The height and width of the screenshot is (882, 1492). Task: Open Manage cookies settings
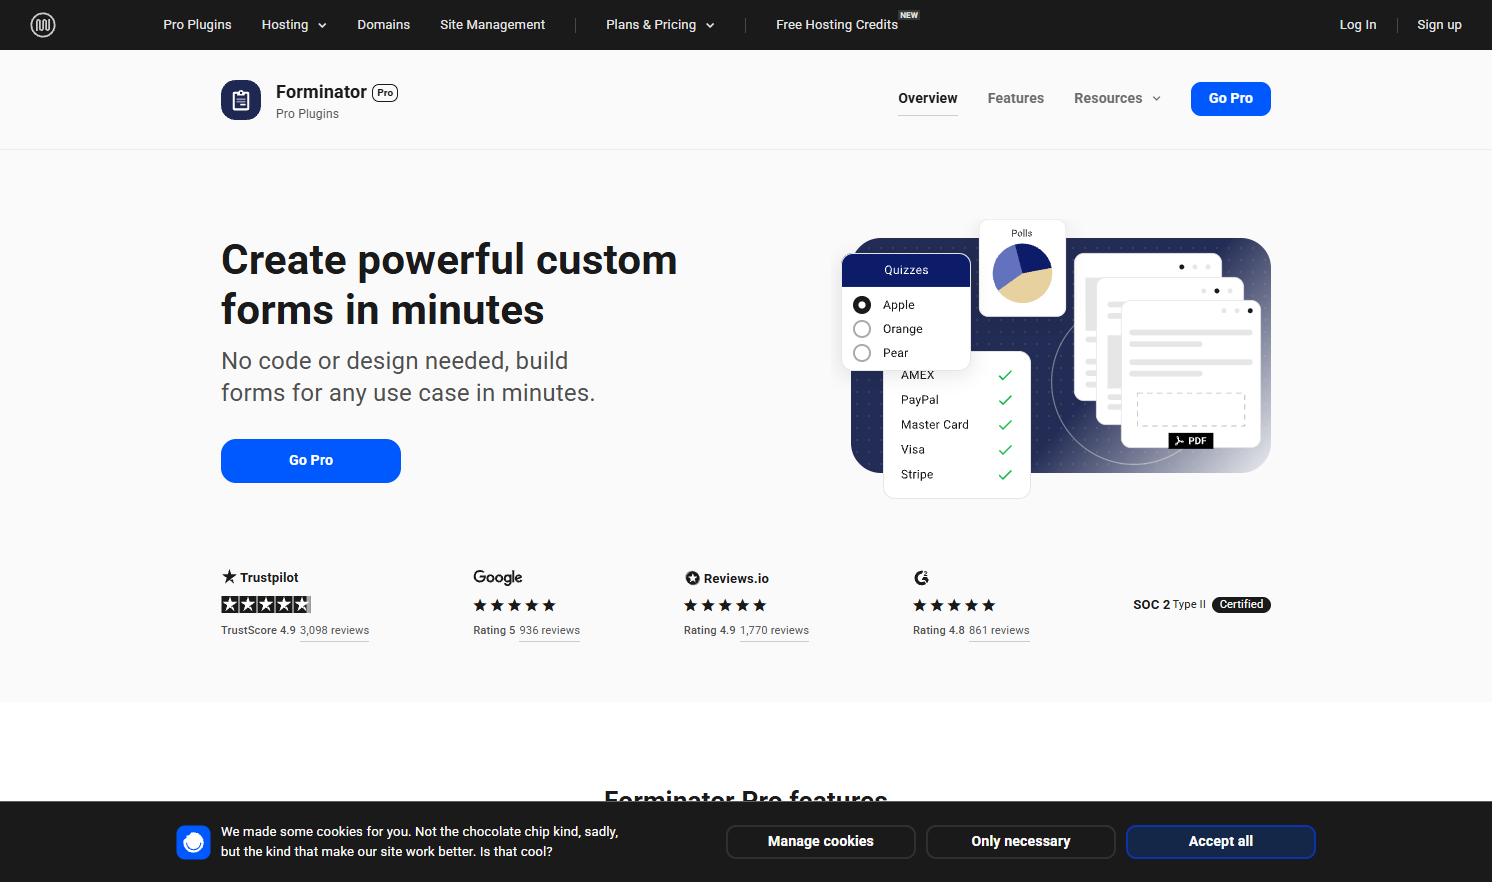[x=821, y=842]
